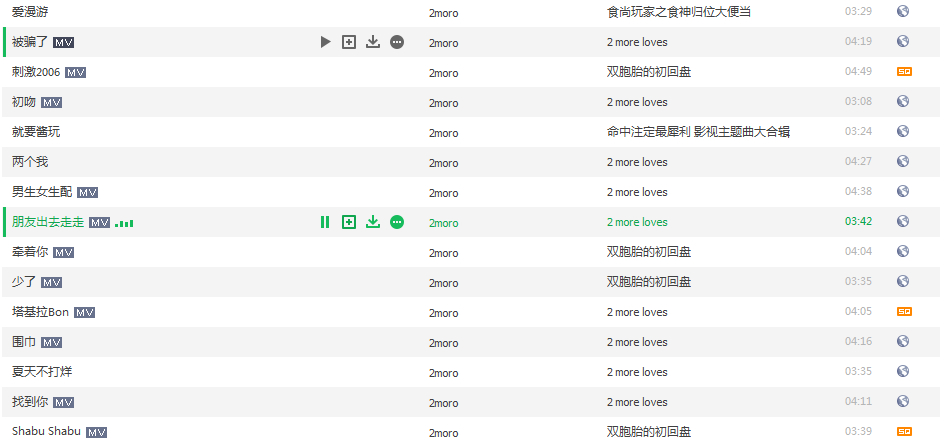The image size is (944, 443).
Task: Open album 命中注定最犀利 影视主题曲大合辑
Action: [698, 132]
